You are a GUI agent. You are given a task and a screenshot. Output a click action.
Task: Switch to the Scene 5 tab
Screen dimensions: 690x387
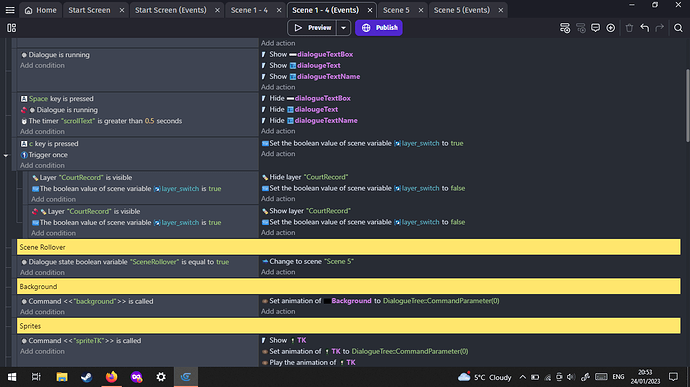[396, 10]
